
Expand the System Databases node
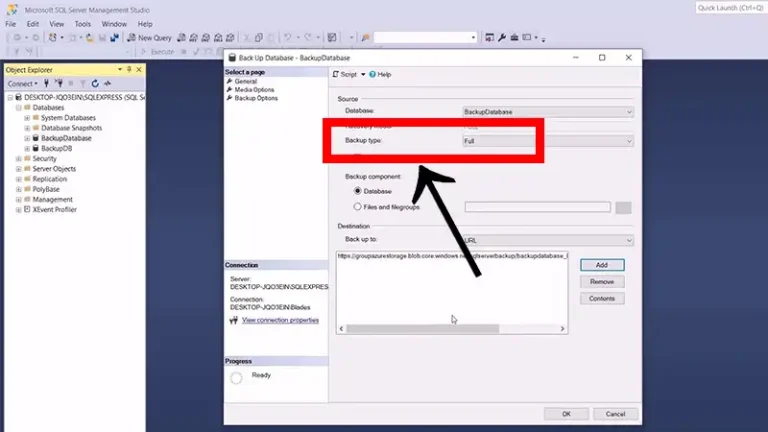pyautogui.click(x=27, y=118)
